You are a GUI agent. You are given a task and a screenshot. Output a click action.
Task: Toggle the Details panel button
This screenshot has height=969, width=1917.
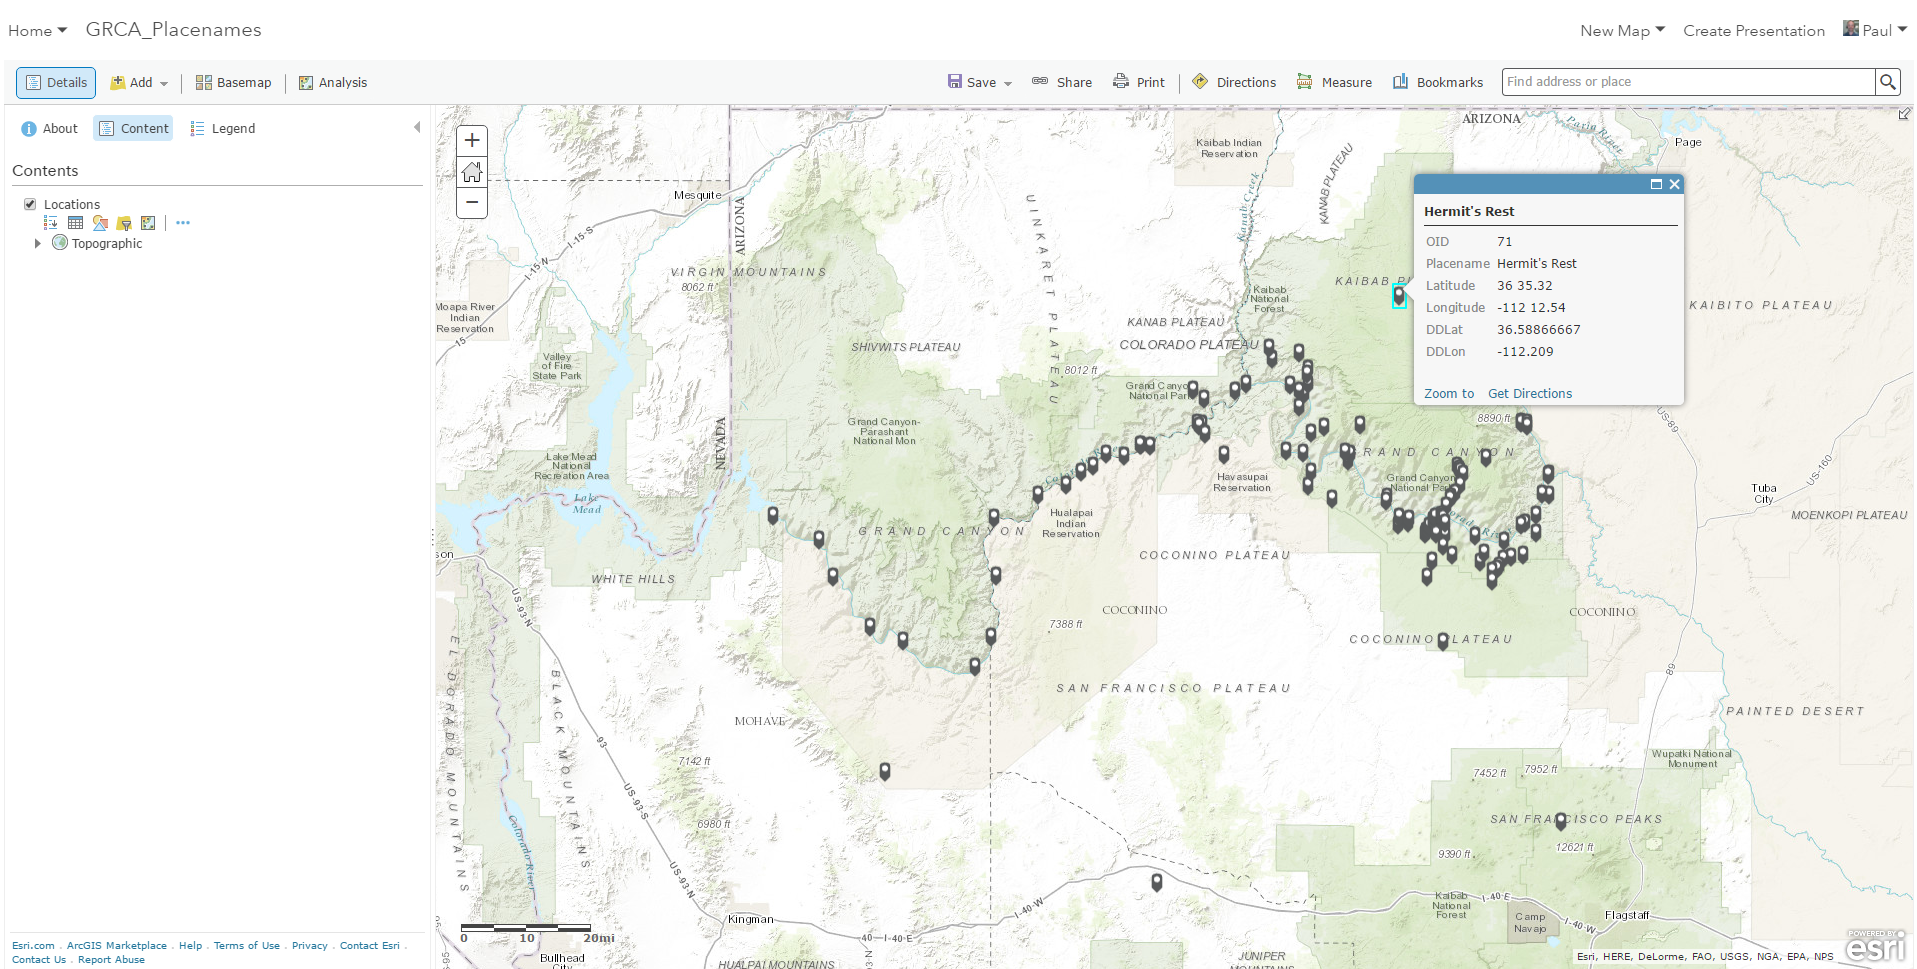[x=56, y=82]
